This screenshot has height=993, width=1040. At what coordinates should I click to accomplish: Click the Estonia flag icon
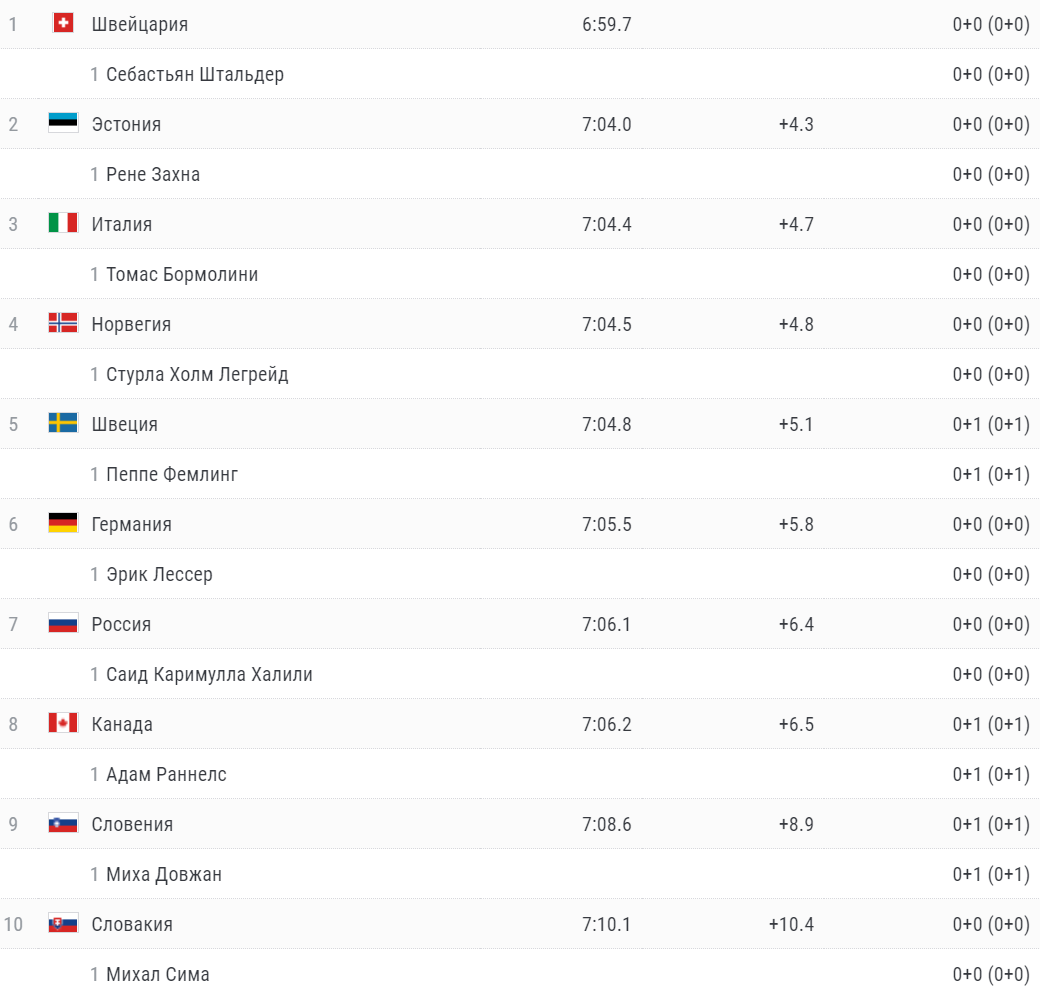click(63, 123)
